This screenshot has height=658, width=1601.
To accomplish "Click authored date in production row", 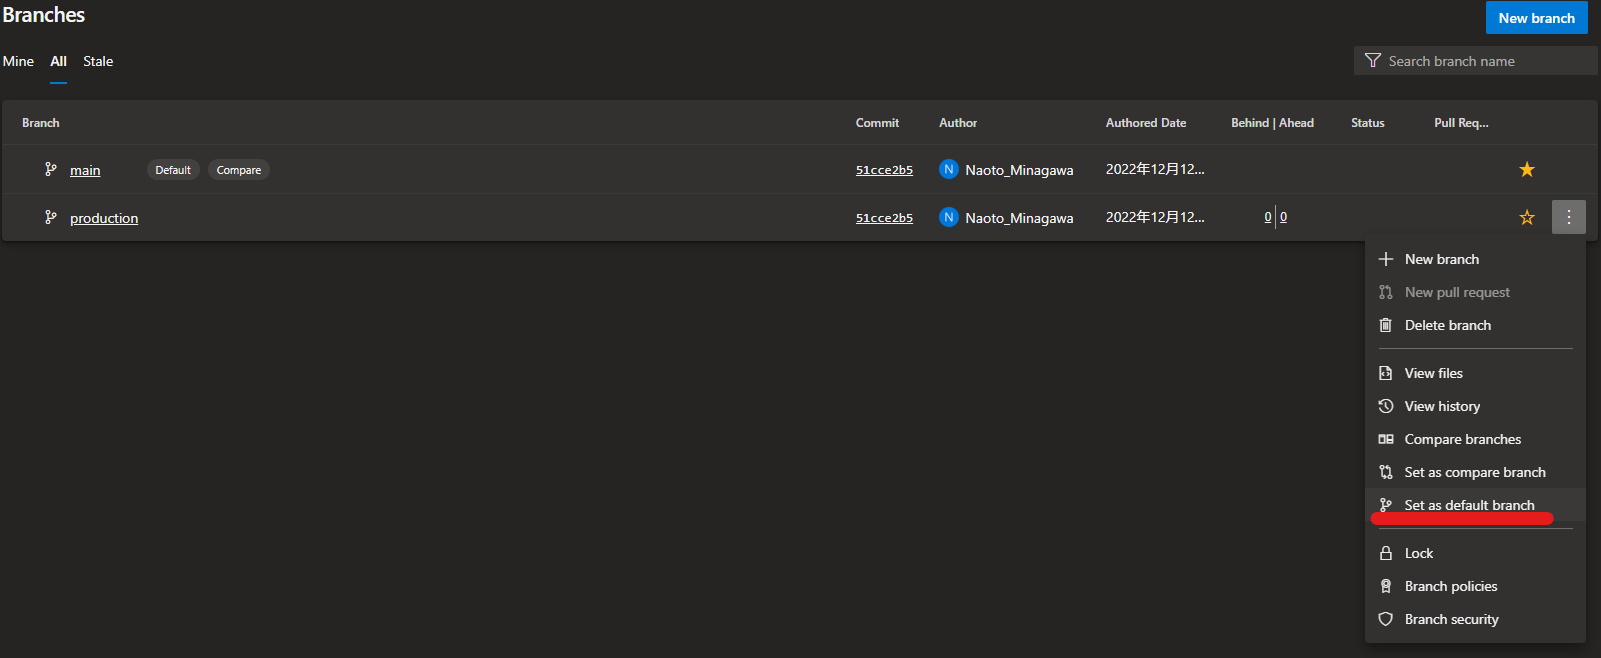I will point(1155,217).
